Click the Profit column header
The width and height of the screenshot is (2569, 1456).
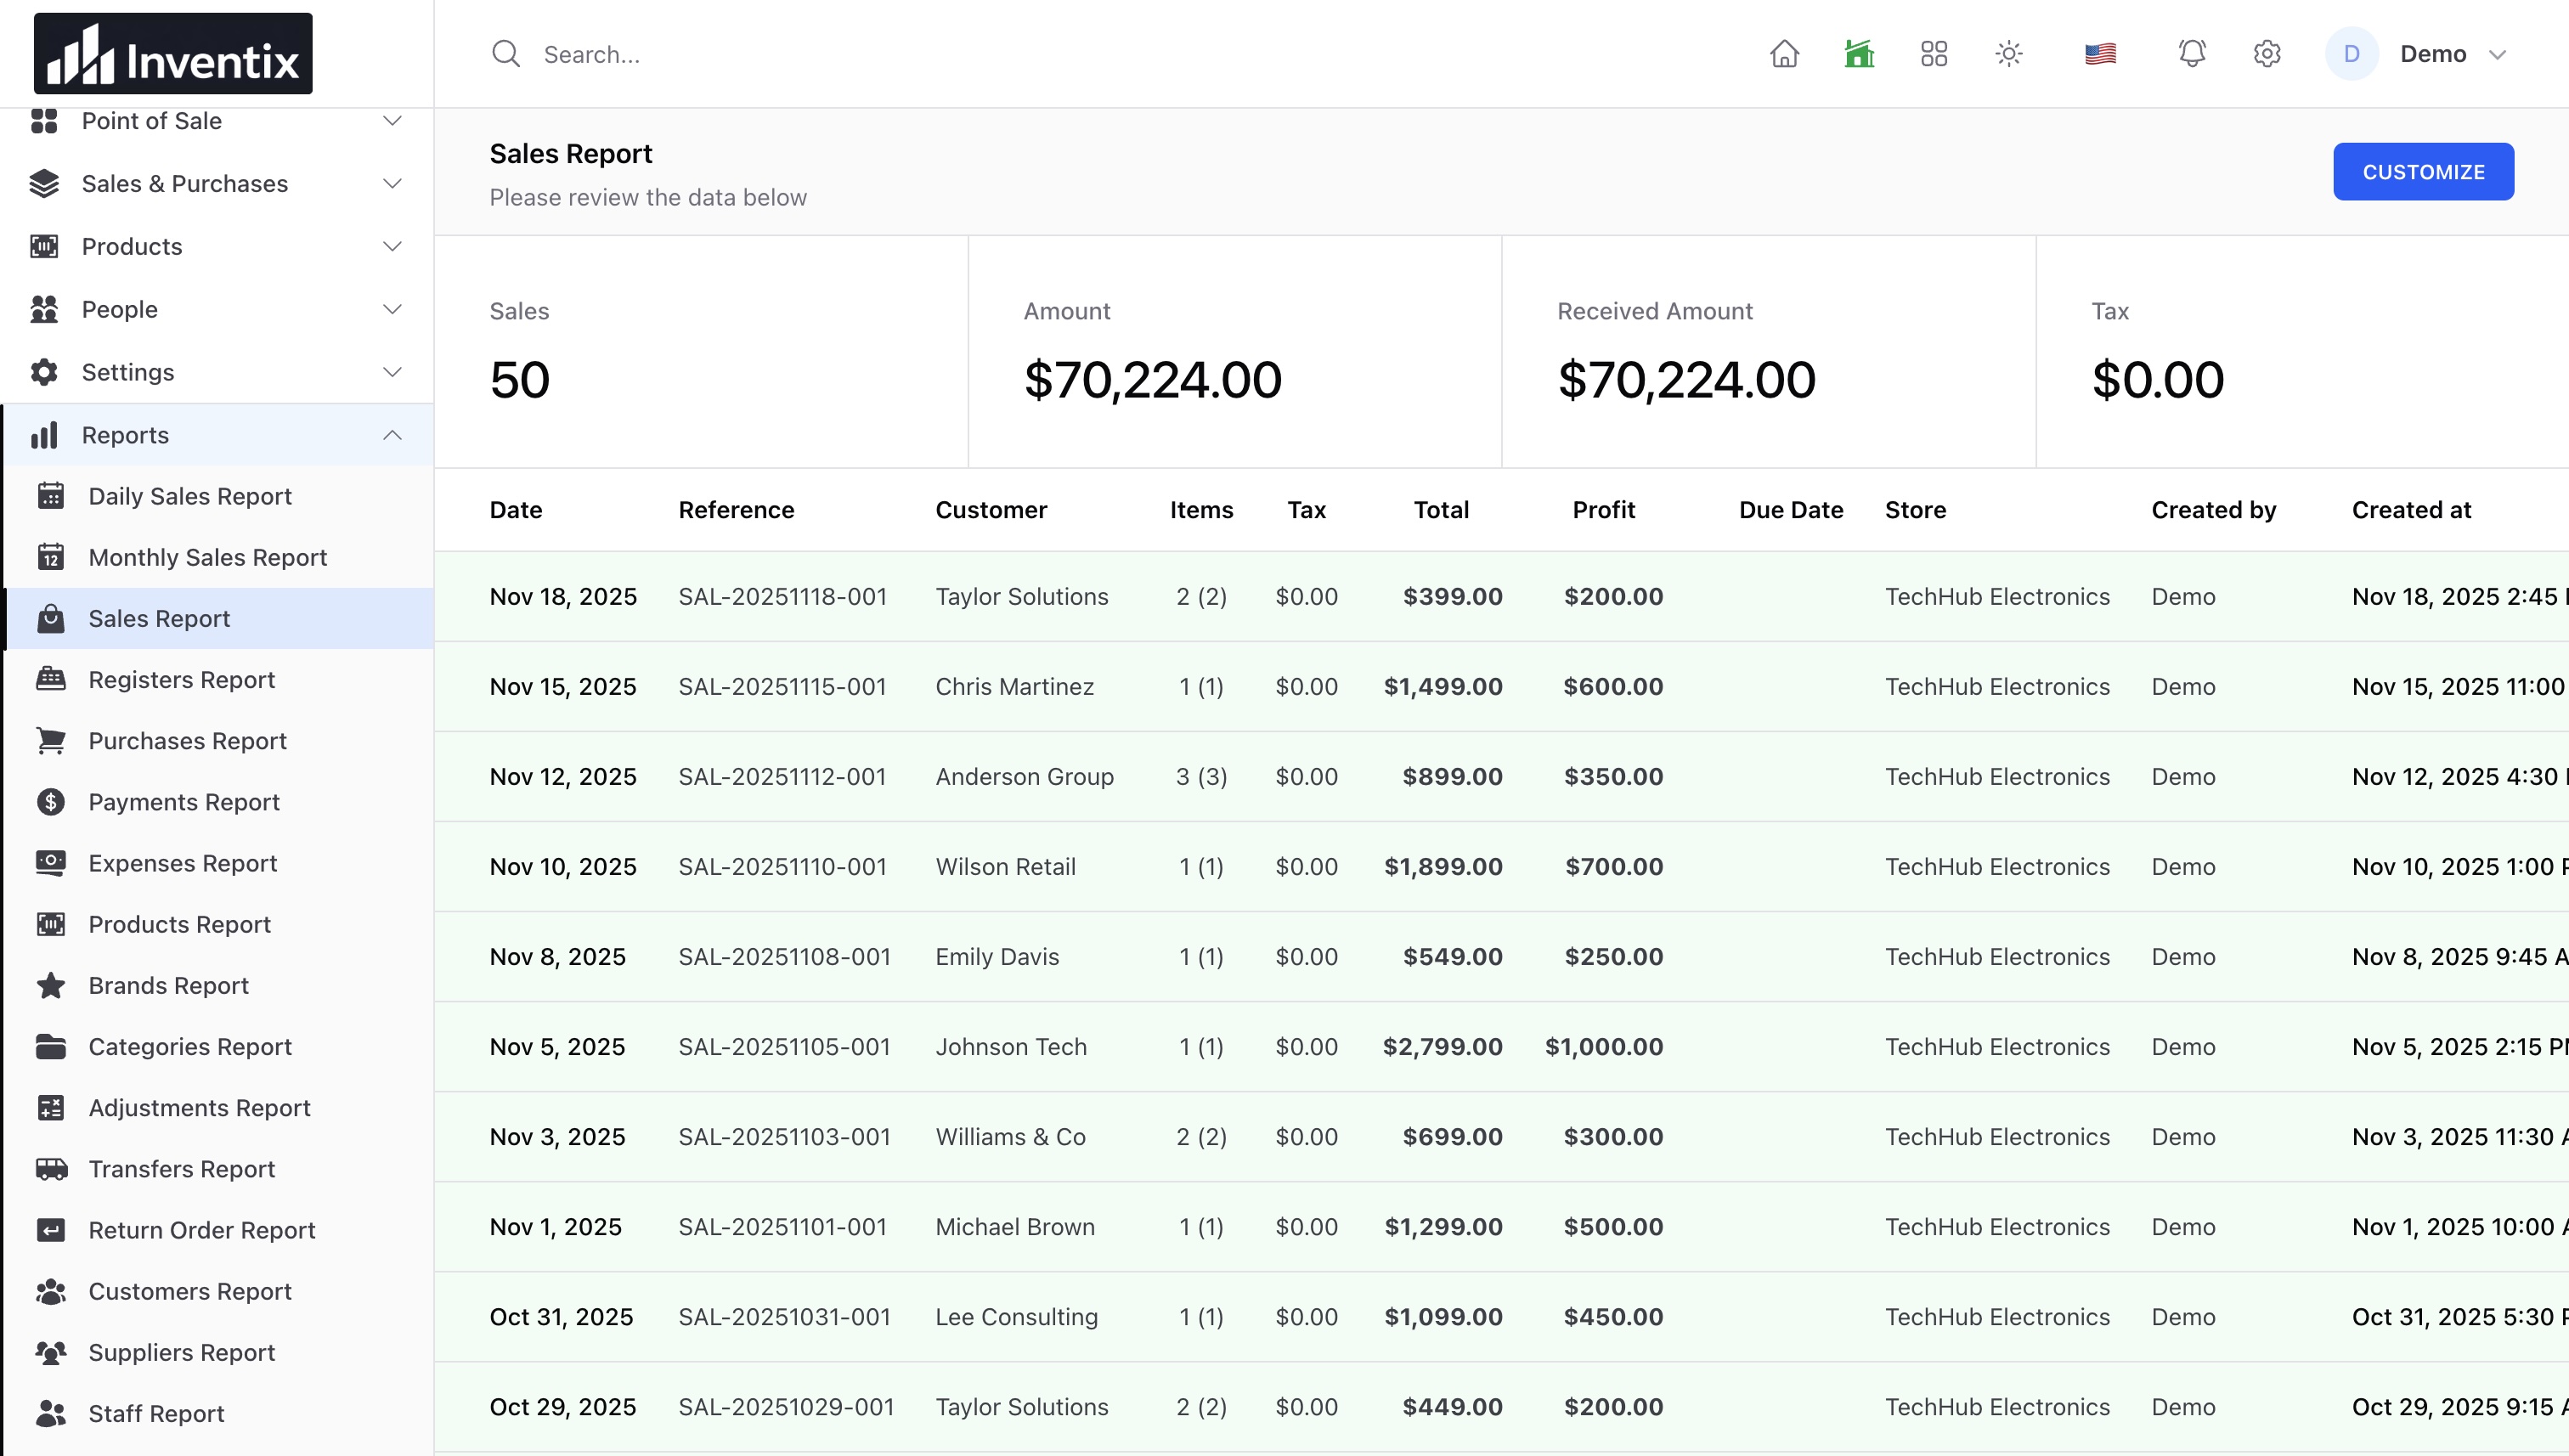pyautogui.click(x=1603, y=510)
